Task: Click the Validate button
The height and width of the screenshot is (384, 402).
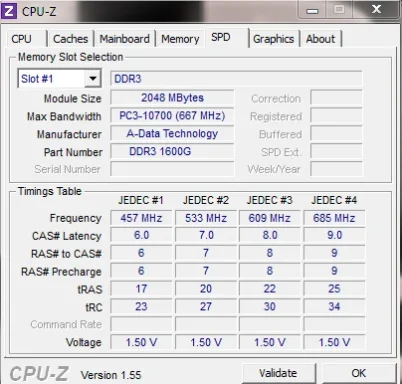Action: click(278, 373)
